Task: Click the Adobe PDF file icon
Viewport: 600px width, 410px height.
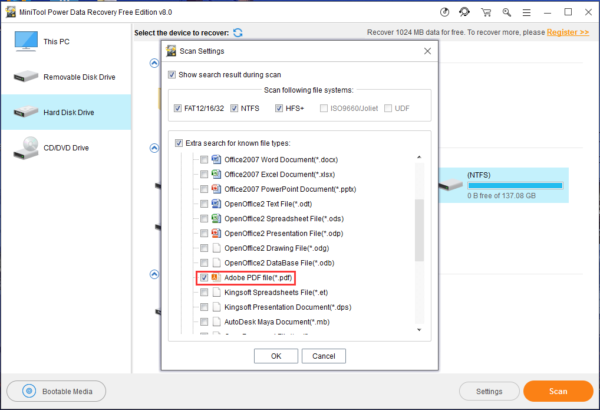Action: tap(216, 278)
